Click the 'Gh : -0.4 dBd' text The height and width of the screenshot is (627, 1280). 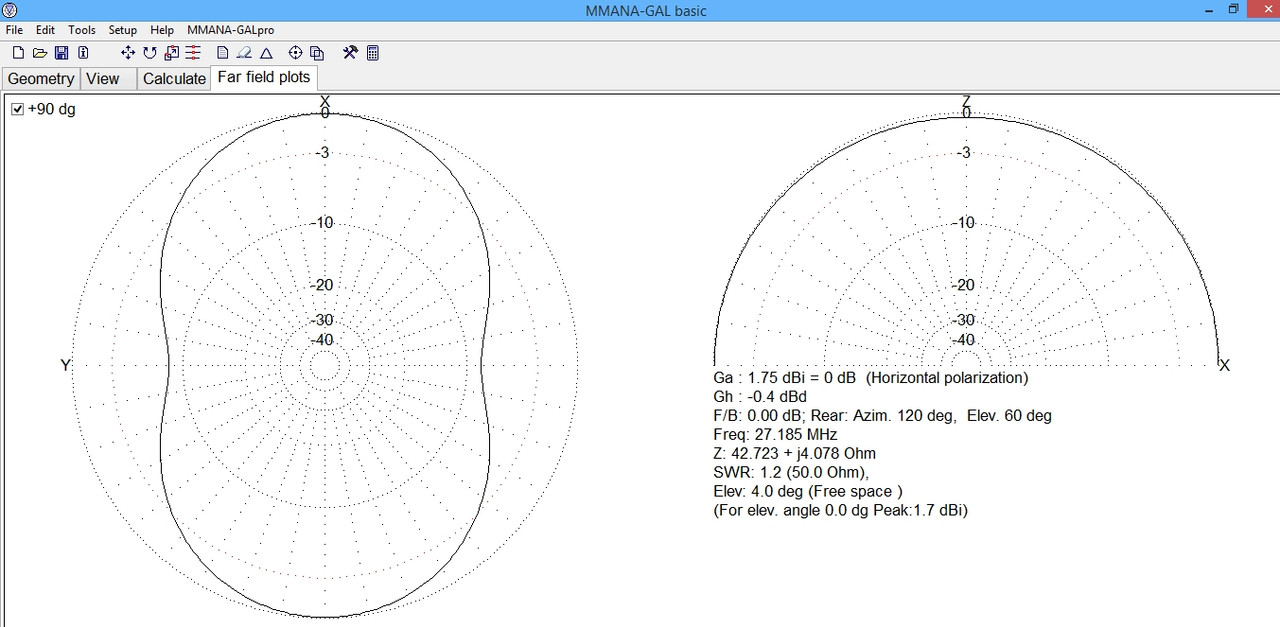click(x=760, y=397)
